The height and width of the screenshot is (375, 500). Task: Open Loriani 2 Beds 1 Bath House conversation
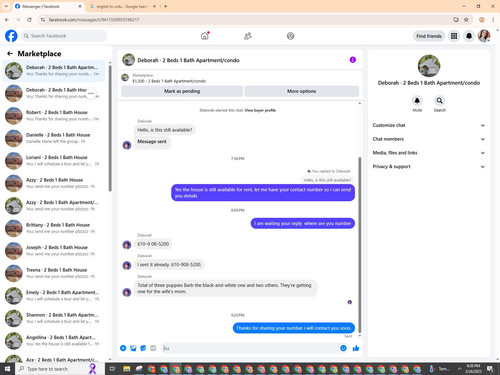point(54,161)
